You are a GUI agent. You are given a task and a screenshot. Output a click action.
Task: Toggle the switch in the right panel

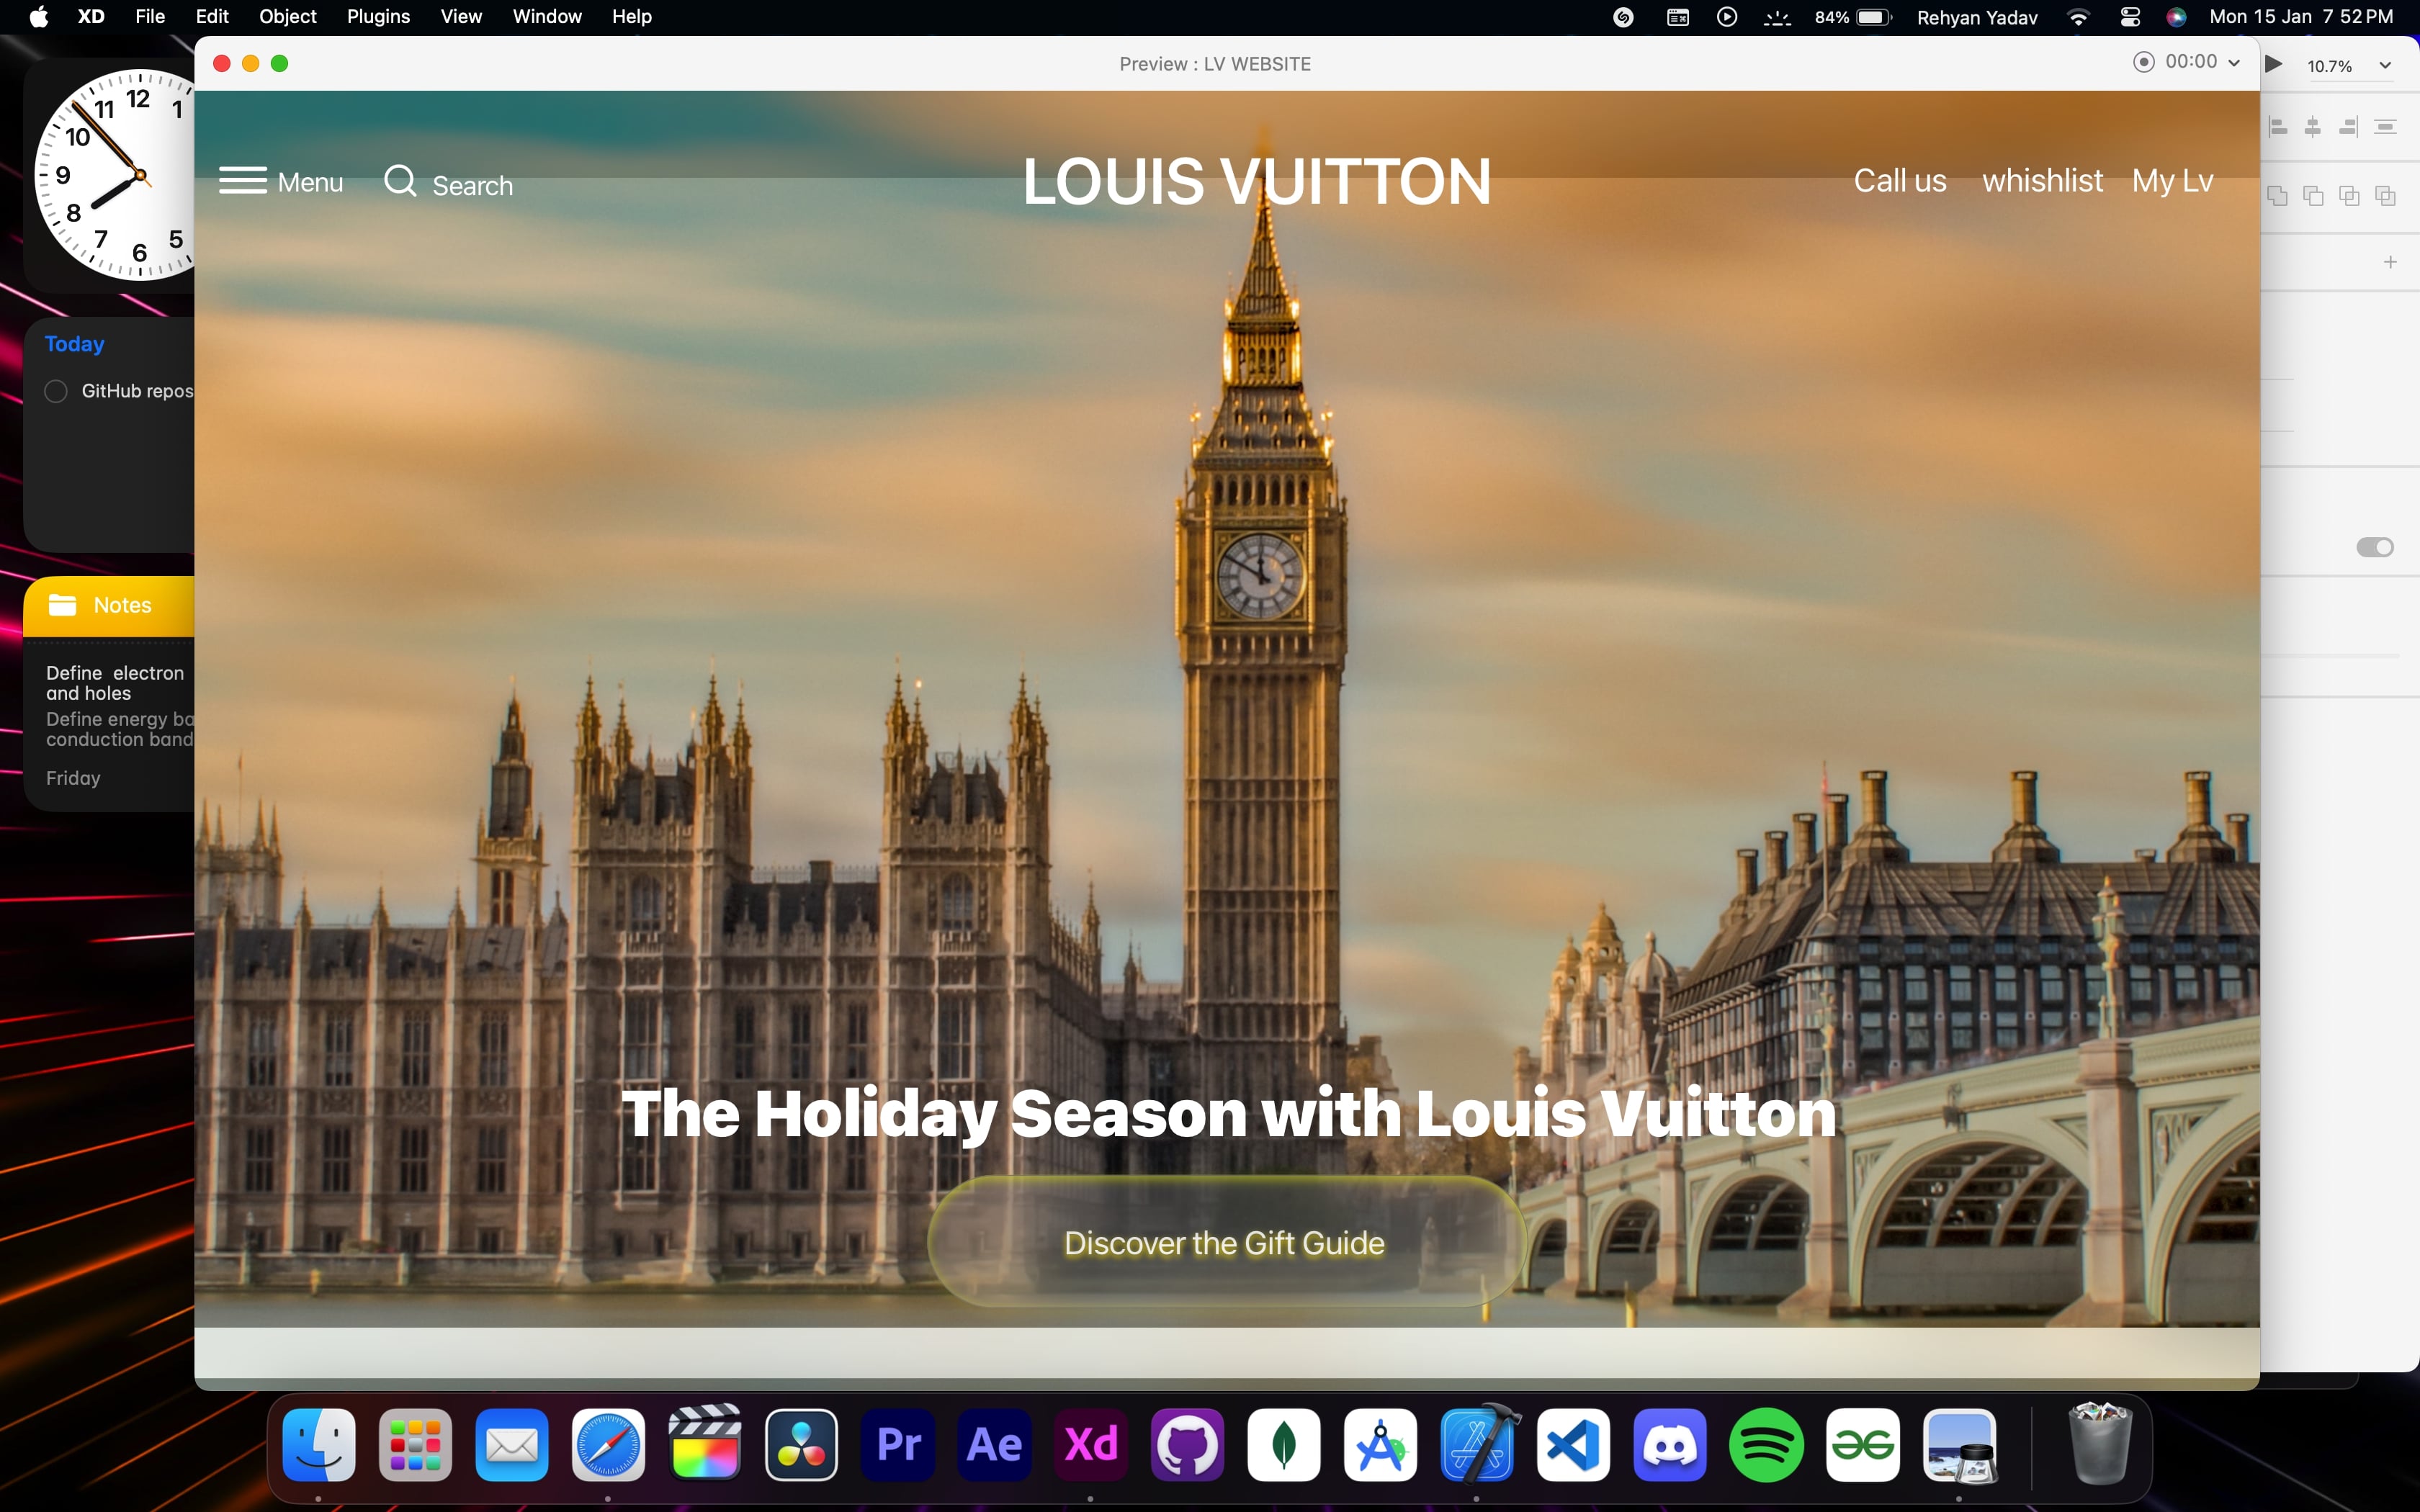2374,547
